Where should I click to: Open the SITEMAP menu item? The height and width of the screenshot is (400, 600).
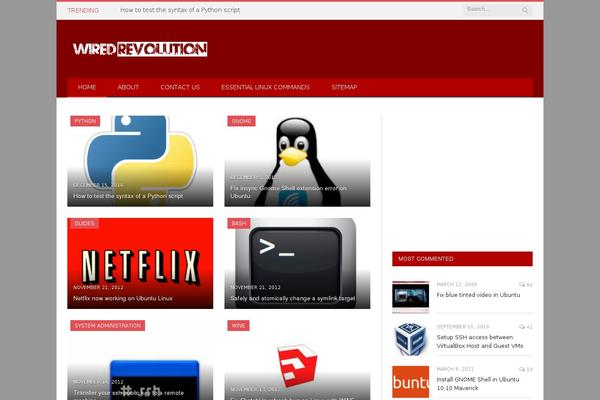[344, 87]
